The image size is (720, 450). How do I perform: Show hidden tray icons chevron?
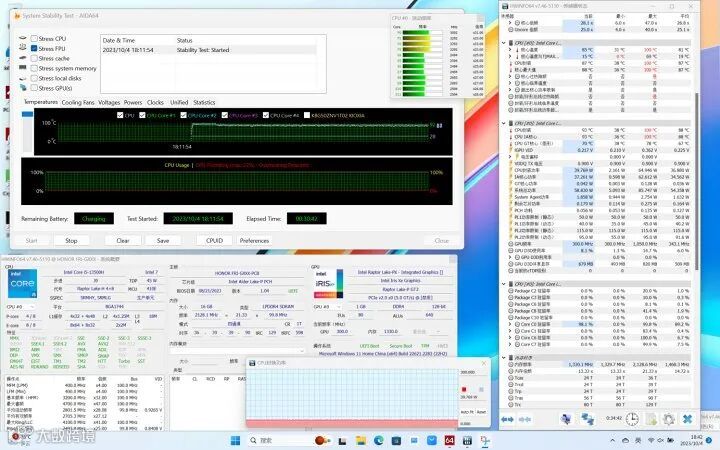pyautogui.click(x=613, y=441)
